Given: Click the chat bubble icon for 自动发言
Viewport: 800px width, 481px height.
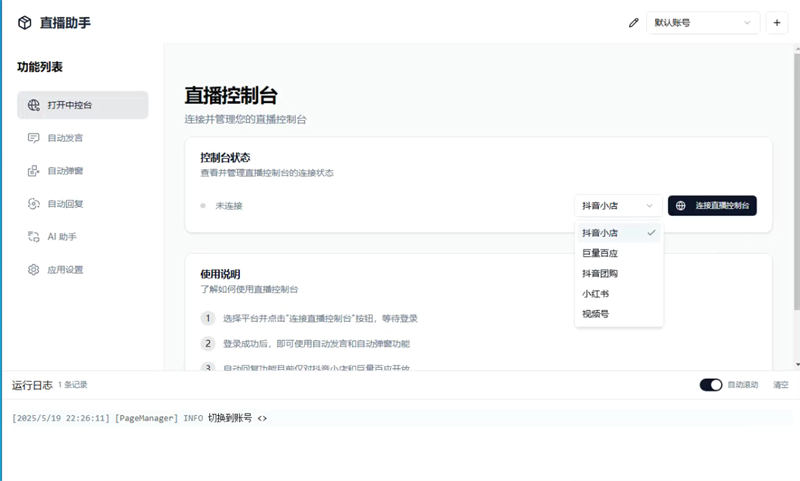Looking at the screenshot, I should [x=34, y=138].
